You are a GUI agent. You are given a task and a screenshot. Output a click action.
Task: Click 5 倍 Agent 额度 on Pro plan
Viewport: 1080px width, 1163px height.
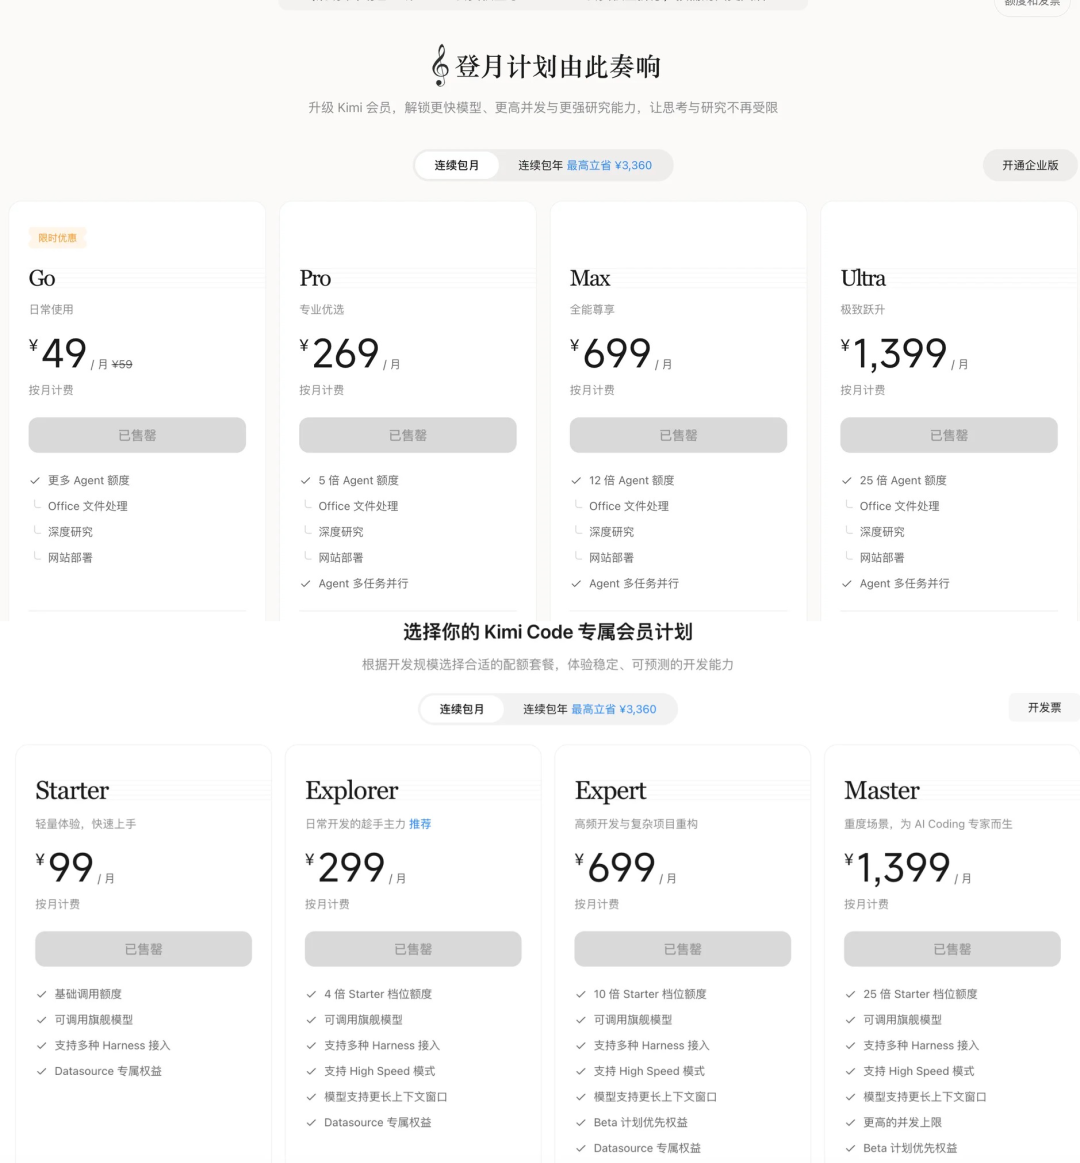point(359,481)
